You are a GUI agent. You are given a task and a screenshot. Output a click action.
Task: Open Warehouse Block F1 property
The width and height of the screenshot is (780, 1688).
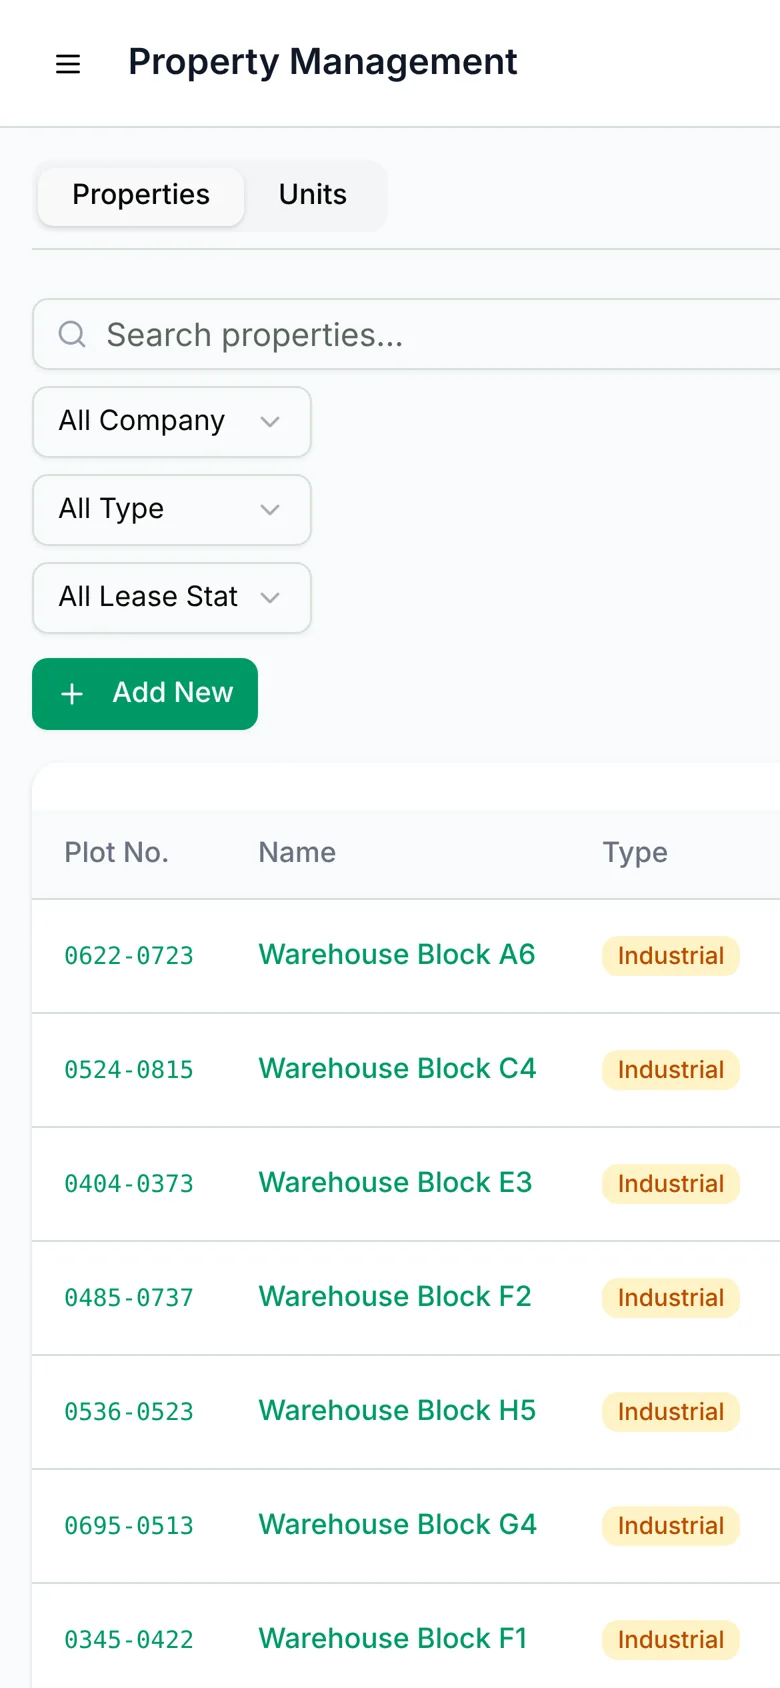point(393,1638)
